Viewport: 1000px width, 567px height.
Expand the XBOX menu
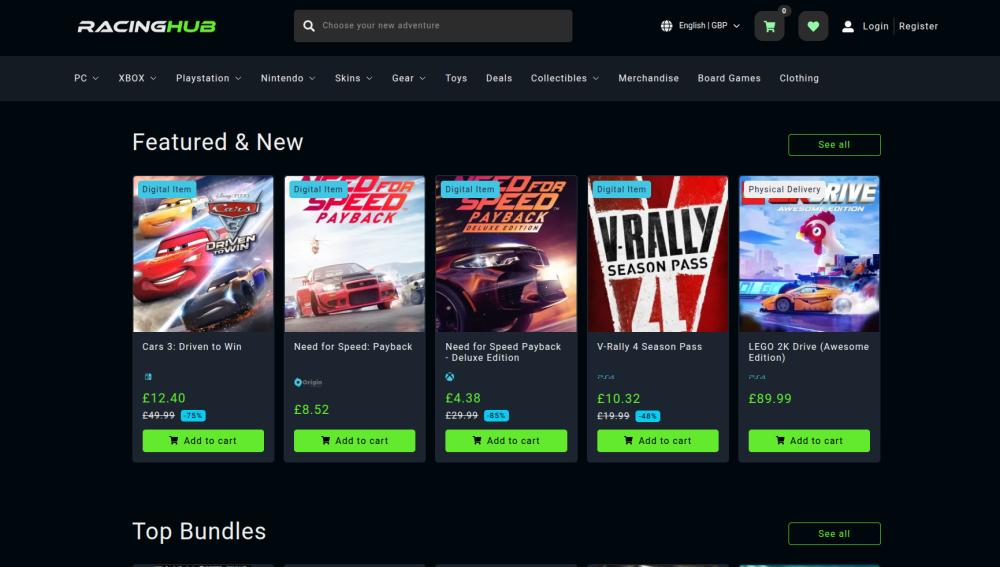point(137,78)
